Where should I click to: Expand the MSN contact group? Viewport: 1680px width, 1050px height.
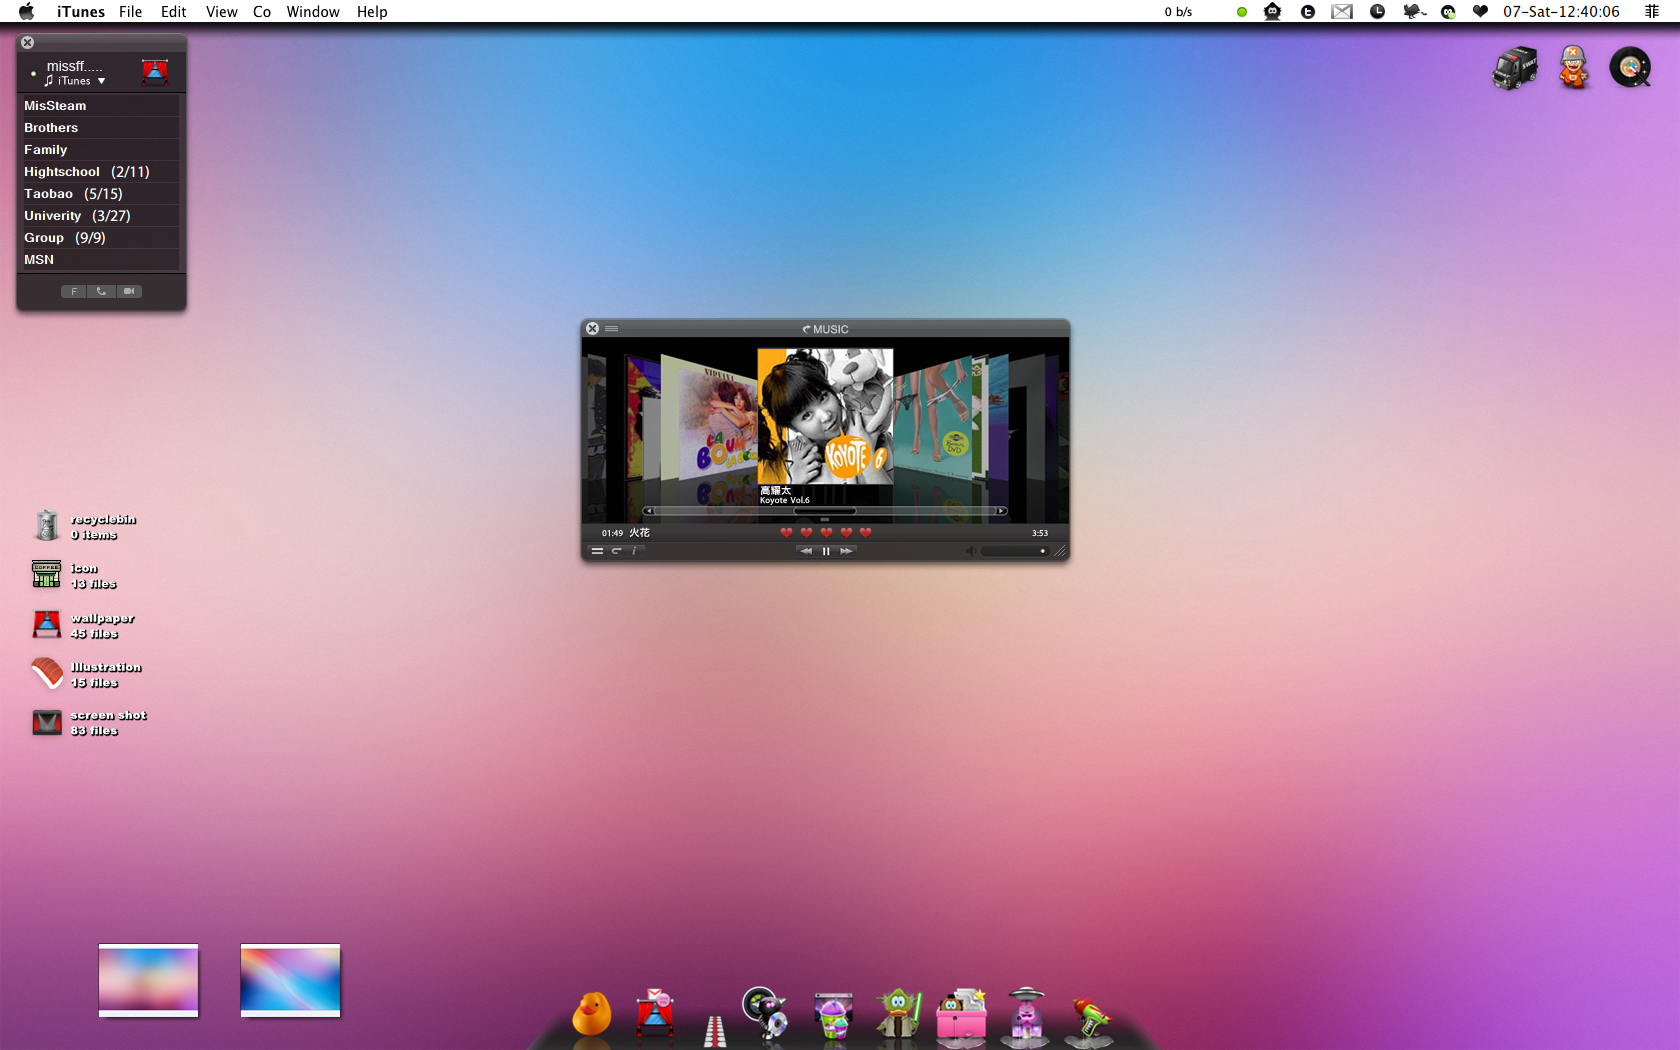pos(99,260)
